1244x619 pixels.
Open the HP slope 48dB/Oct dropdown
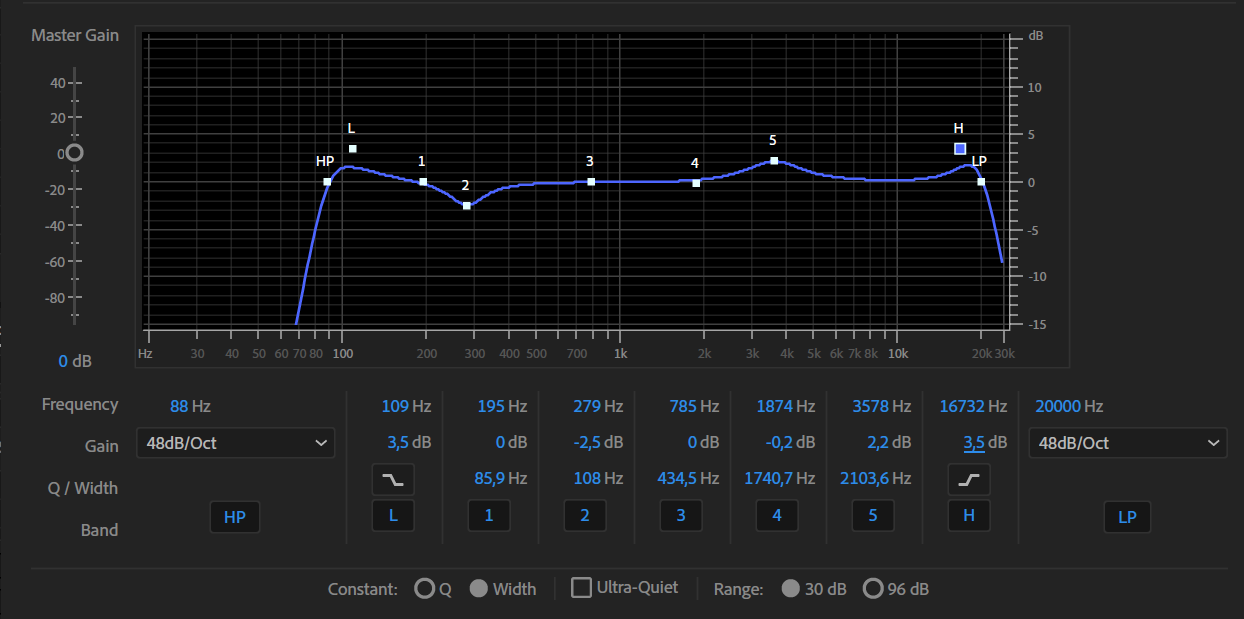(235, 443)
